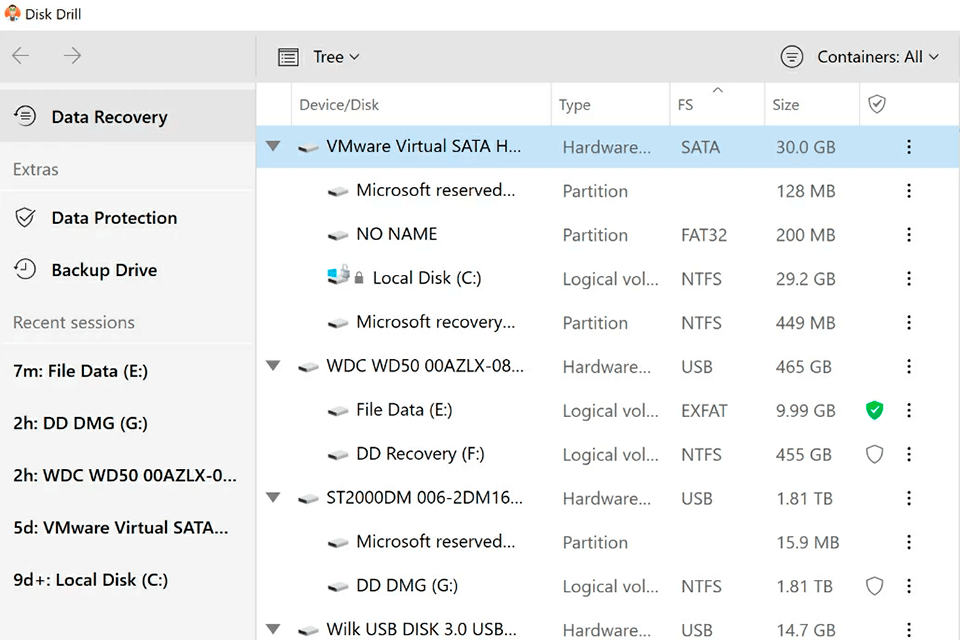Click the Backup Drive clock icon
Screen dimensions: 960x640
pyautogui.click(x=25, y=270)
